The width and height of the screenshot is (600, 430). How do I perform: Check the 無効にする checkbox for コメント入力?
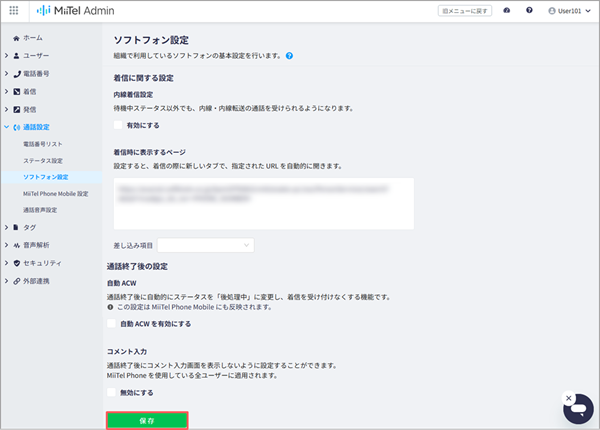[x=111, y=393]
